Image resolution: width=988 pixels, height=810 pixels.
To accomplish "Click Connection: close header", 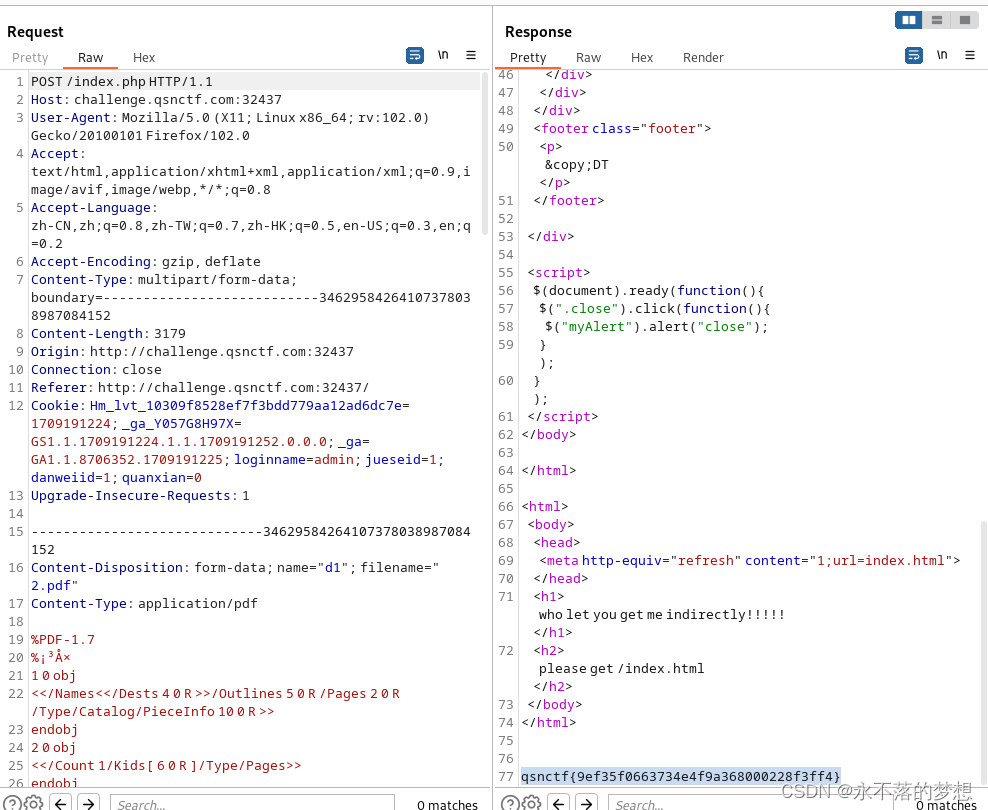I will pyautogui.click(x=96, y=370).
